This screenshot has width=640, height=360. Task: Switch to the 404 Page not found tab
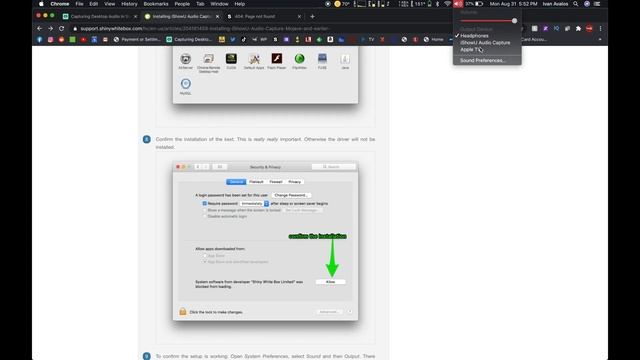(264, 16)
